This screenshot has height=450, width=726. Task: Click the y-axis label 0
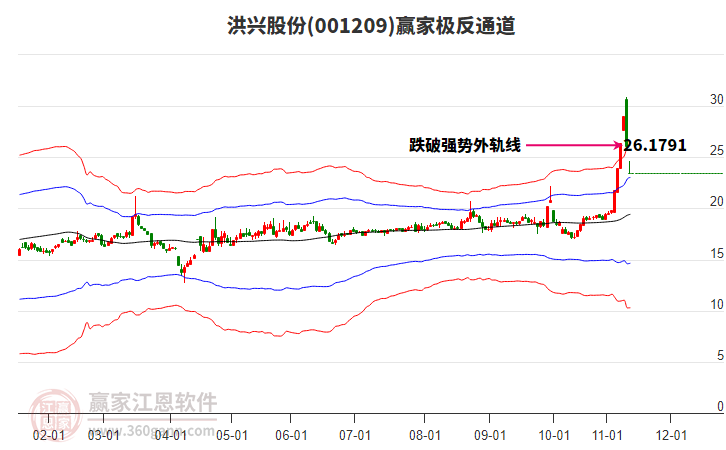pyautogui.click(x=720, y=406)
